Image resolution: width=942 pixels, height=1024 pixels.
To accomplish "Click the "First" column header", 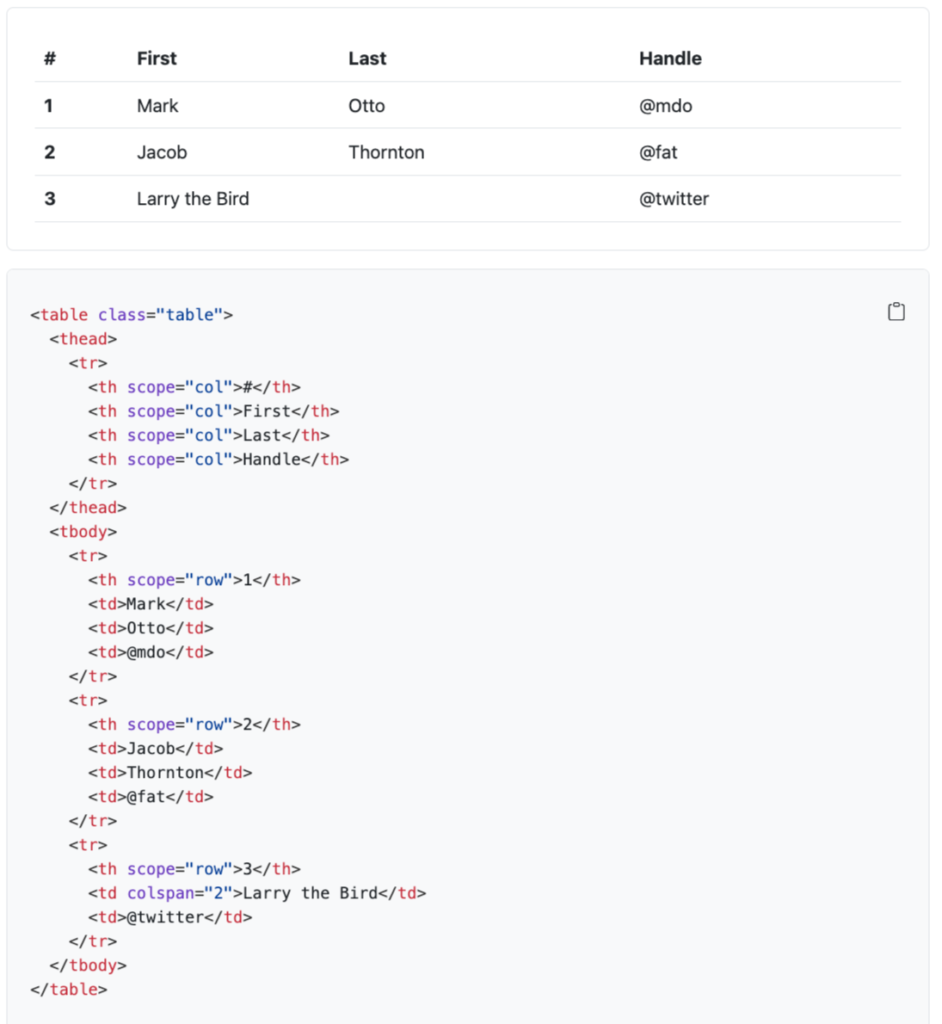I will 157,59.
